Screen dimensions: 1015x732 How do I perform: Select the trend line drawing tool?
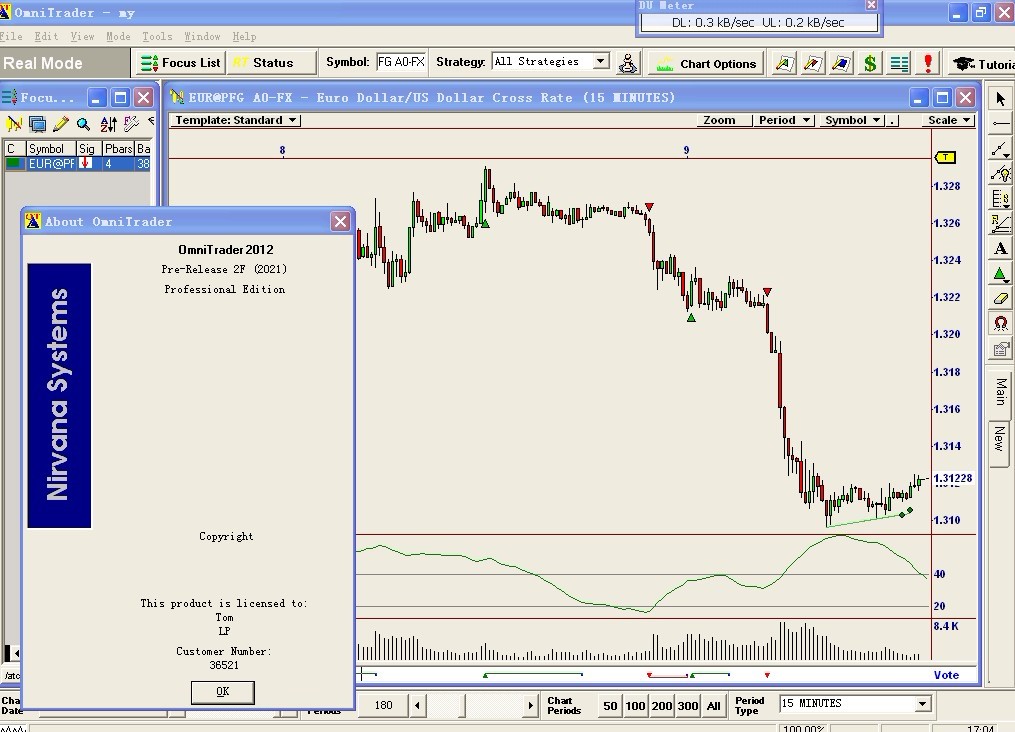click(1001, 148)
